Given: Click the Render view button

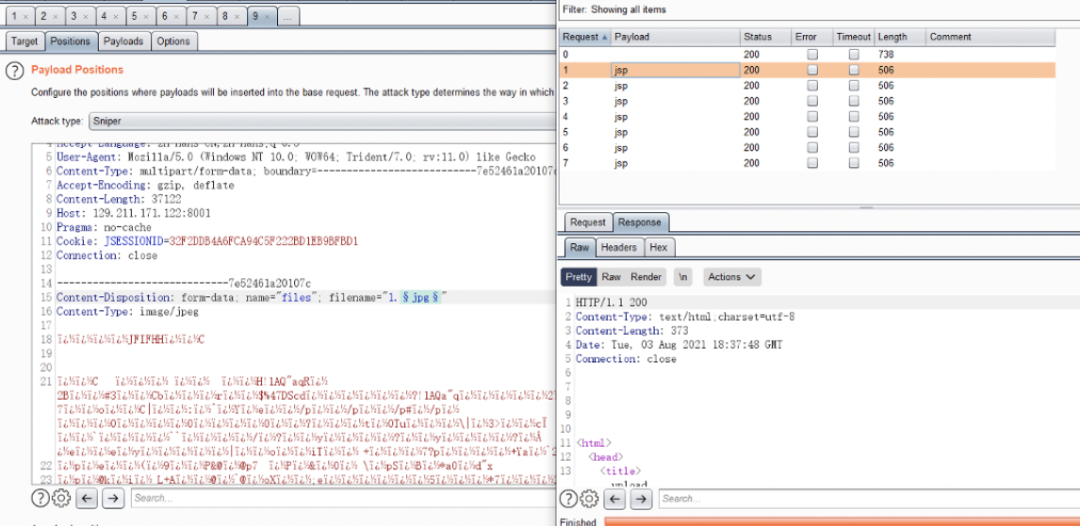Looking at the screenshot, I should tap(646, 277).
